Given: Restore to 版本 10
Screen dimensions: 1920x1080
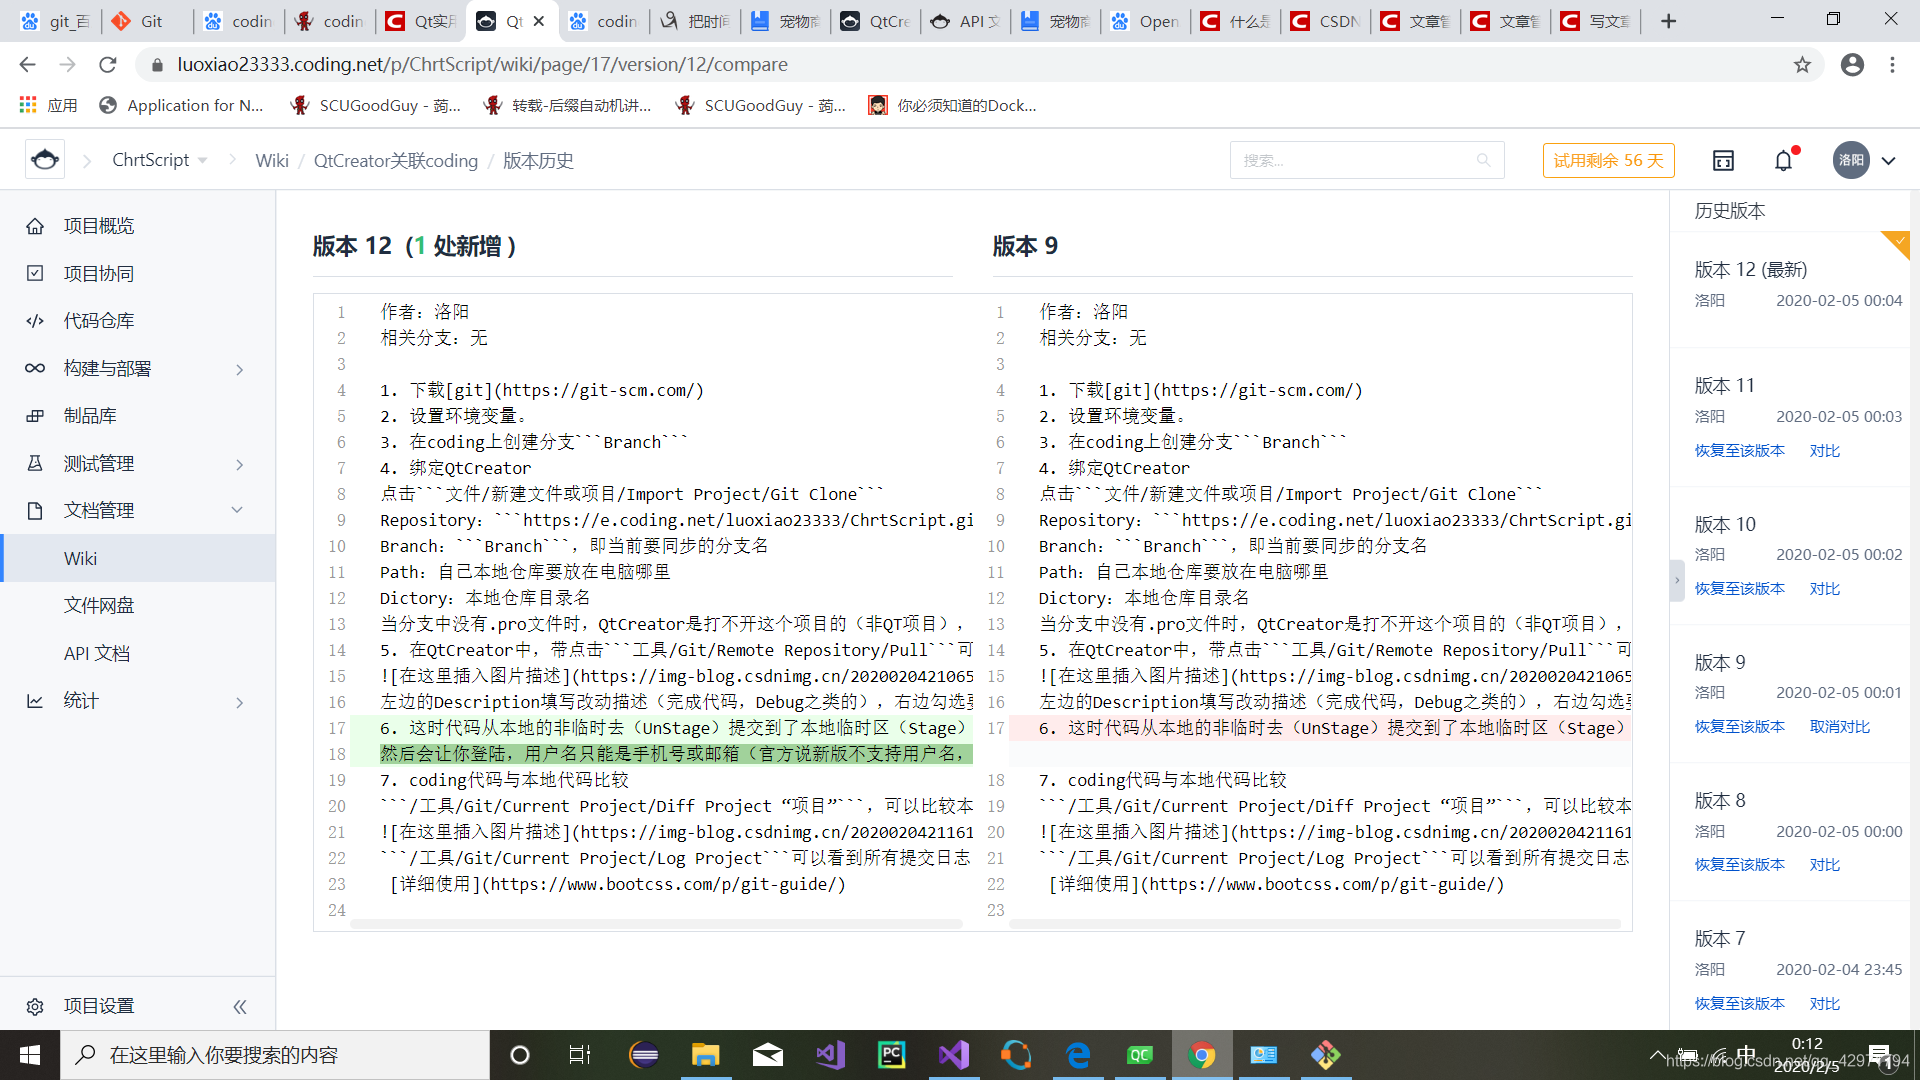Looking at the screenshot, I should (x=1739, y=589).
